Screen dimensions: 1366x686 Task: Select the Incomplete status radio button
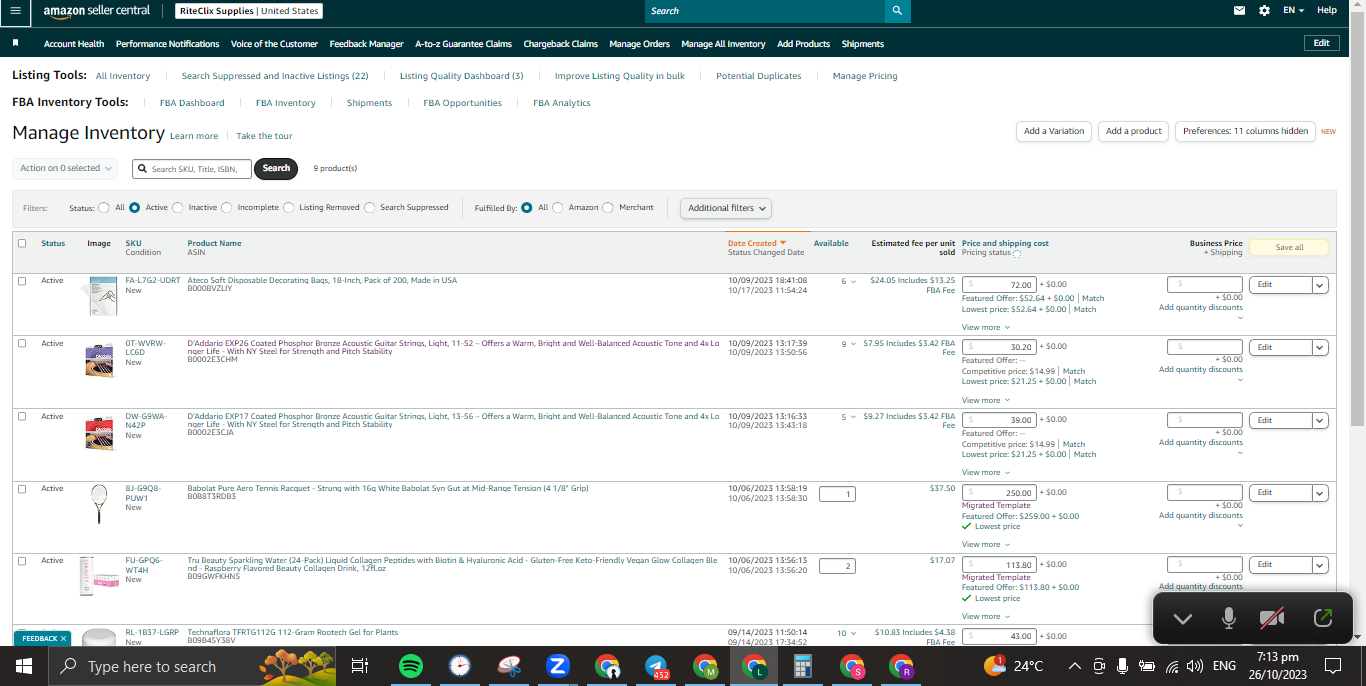(x=227, y=208)
